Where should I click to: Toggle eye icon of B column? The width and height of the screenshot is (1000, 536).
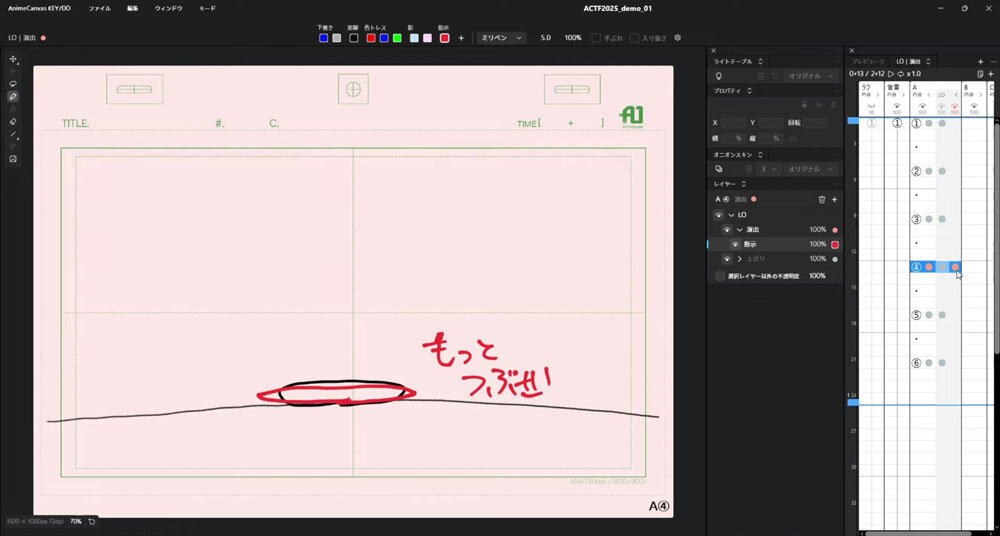(973, 106)
